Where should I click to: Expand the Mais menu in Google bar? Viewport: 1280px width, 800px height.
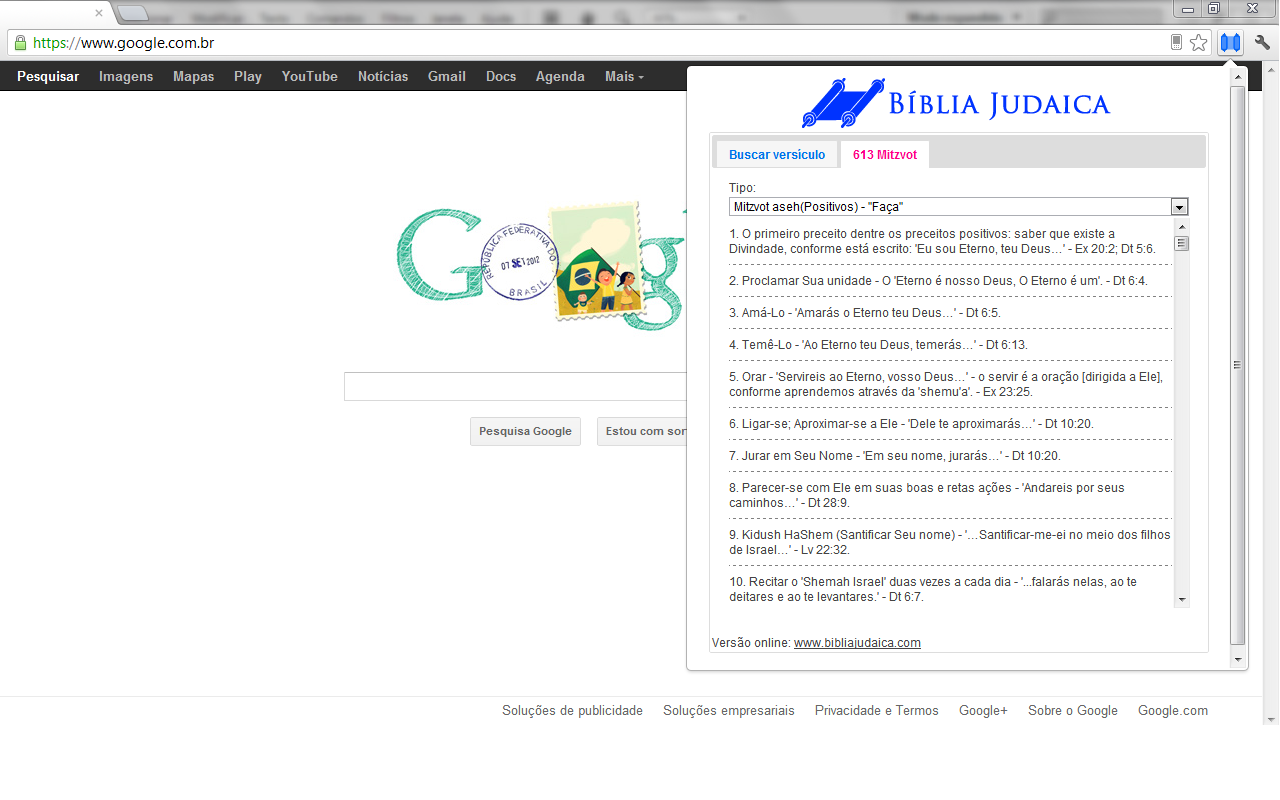[624, 76]
